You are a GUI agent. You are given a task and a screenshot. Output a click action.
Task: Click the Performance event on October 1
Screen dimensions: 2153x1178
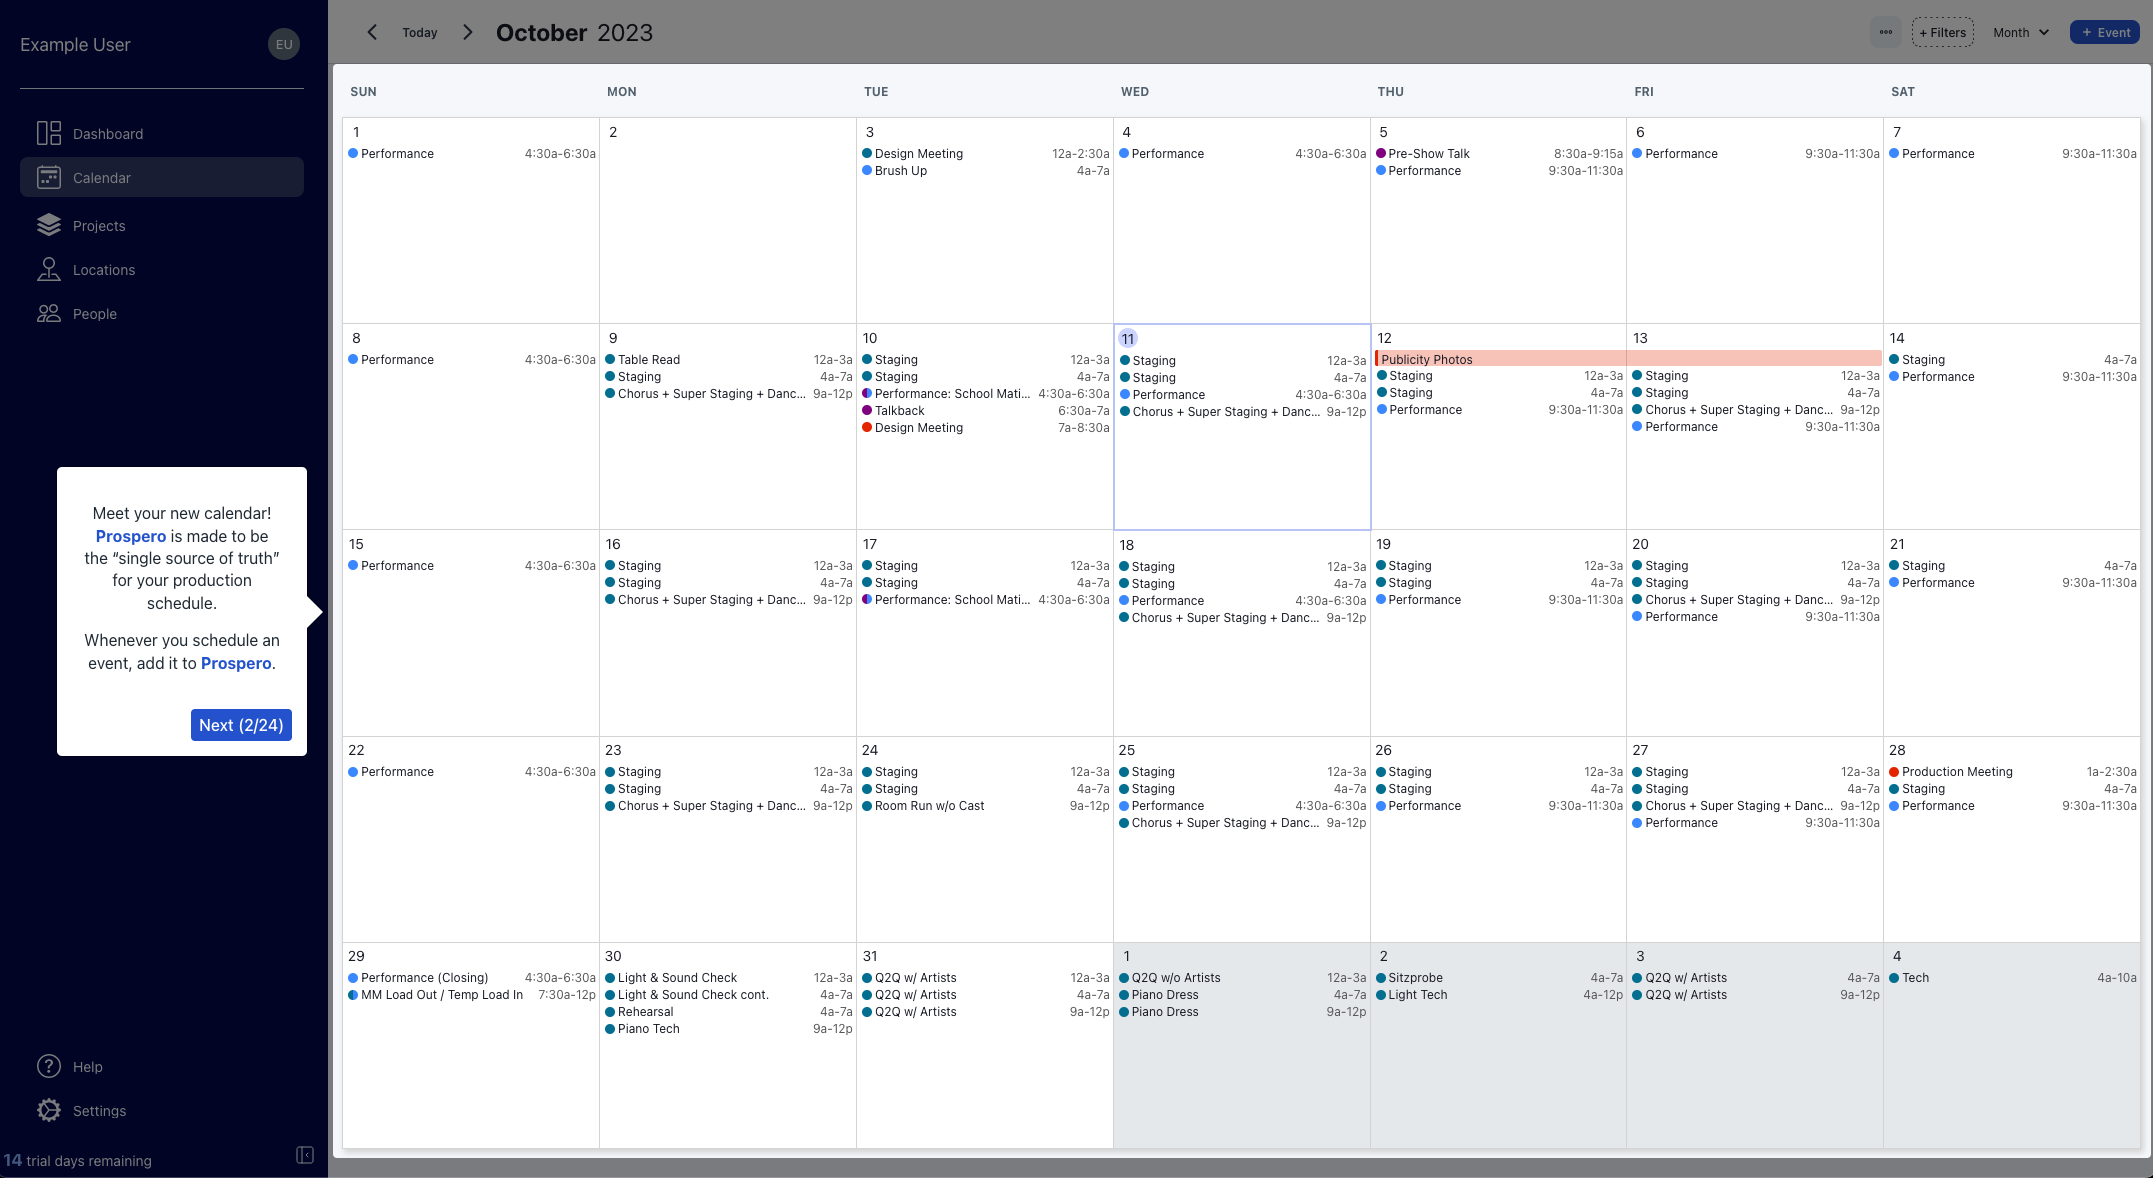(400, 154)
